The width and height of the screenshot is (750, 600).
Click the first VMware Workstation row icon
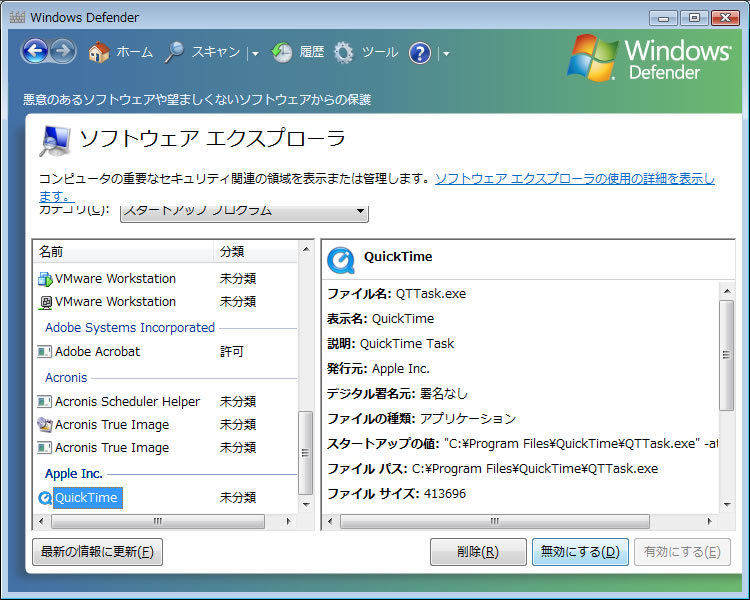[x=45, y=279]
